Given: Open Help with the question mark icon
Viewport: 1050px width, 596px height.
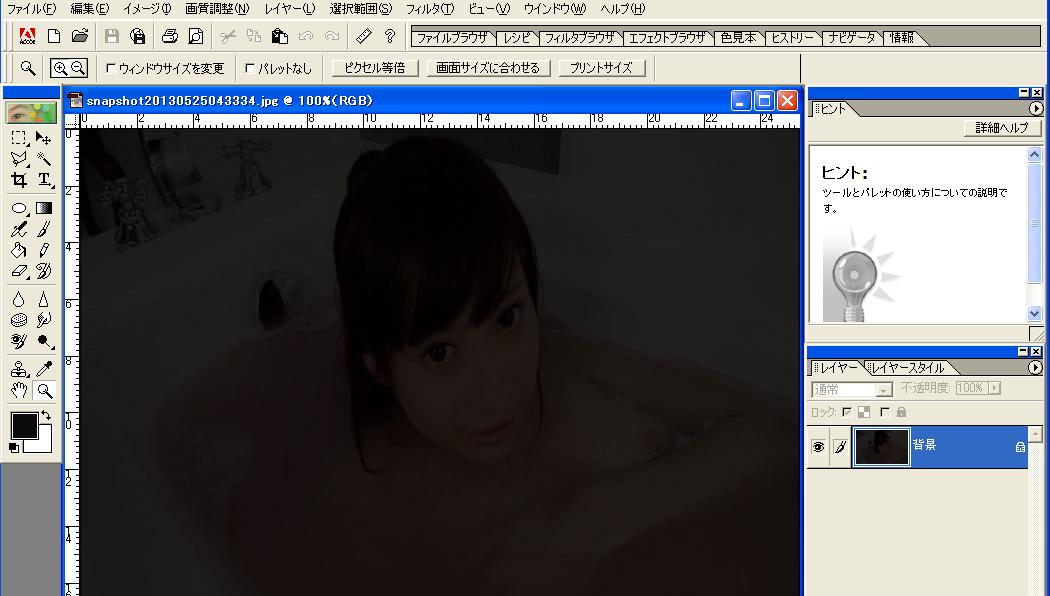Looking at the screenshot, I should [390, 36].
